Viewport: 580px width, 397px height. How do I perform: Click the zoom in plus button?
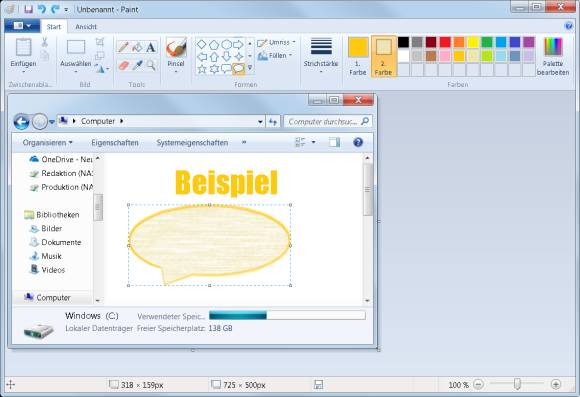555,384
